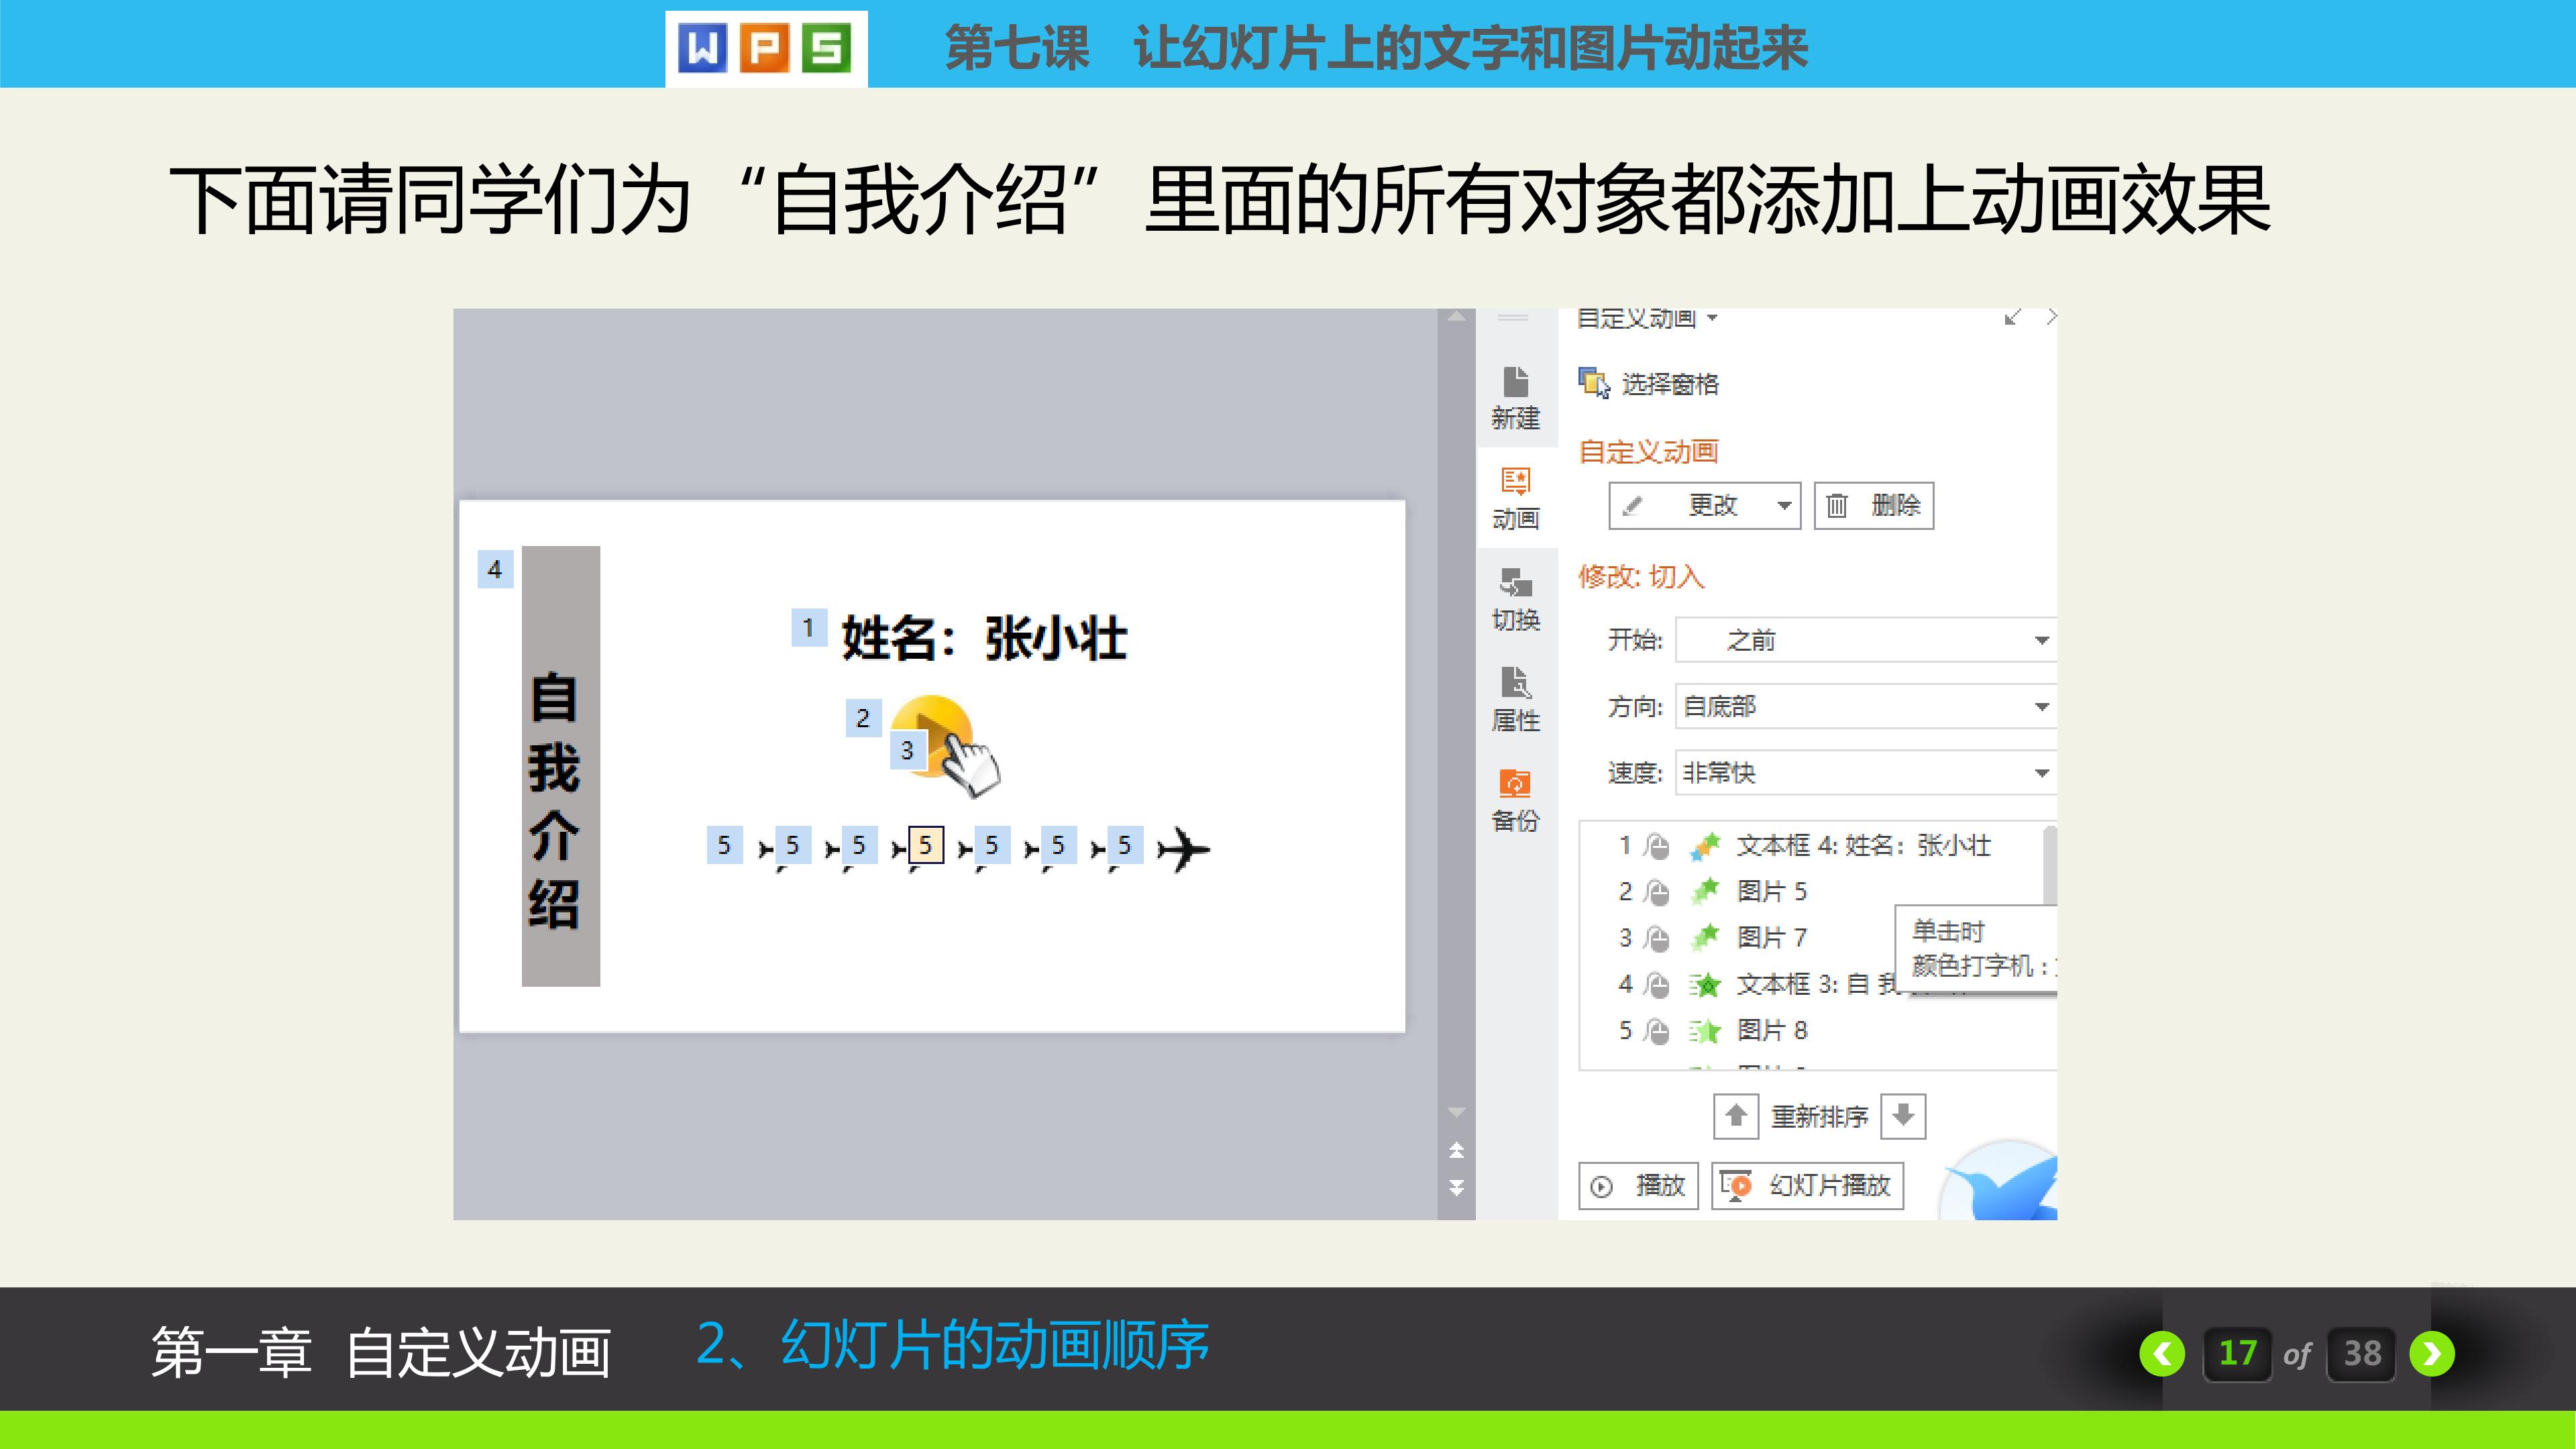Expand the 速度 speed dropdown showing 非常快

point(2041,773)
